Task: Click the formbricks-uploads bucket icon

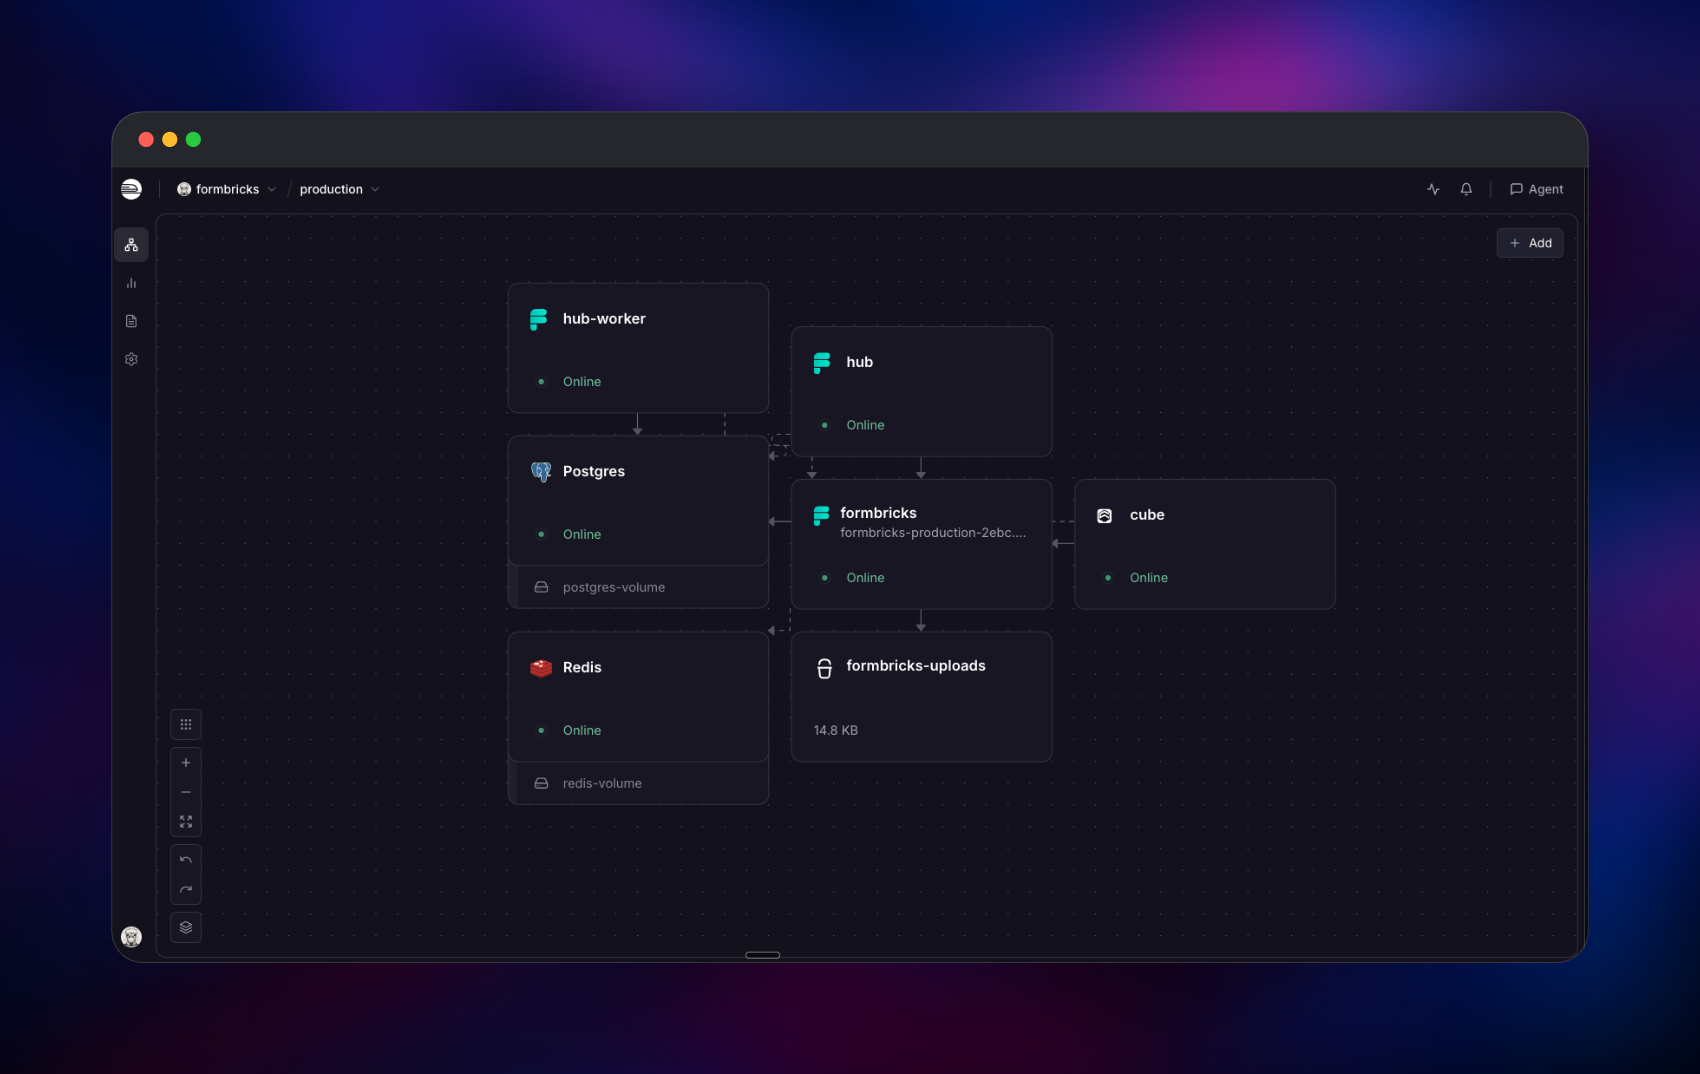Action: point(825,669)
